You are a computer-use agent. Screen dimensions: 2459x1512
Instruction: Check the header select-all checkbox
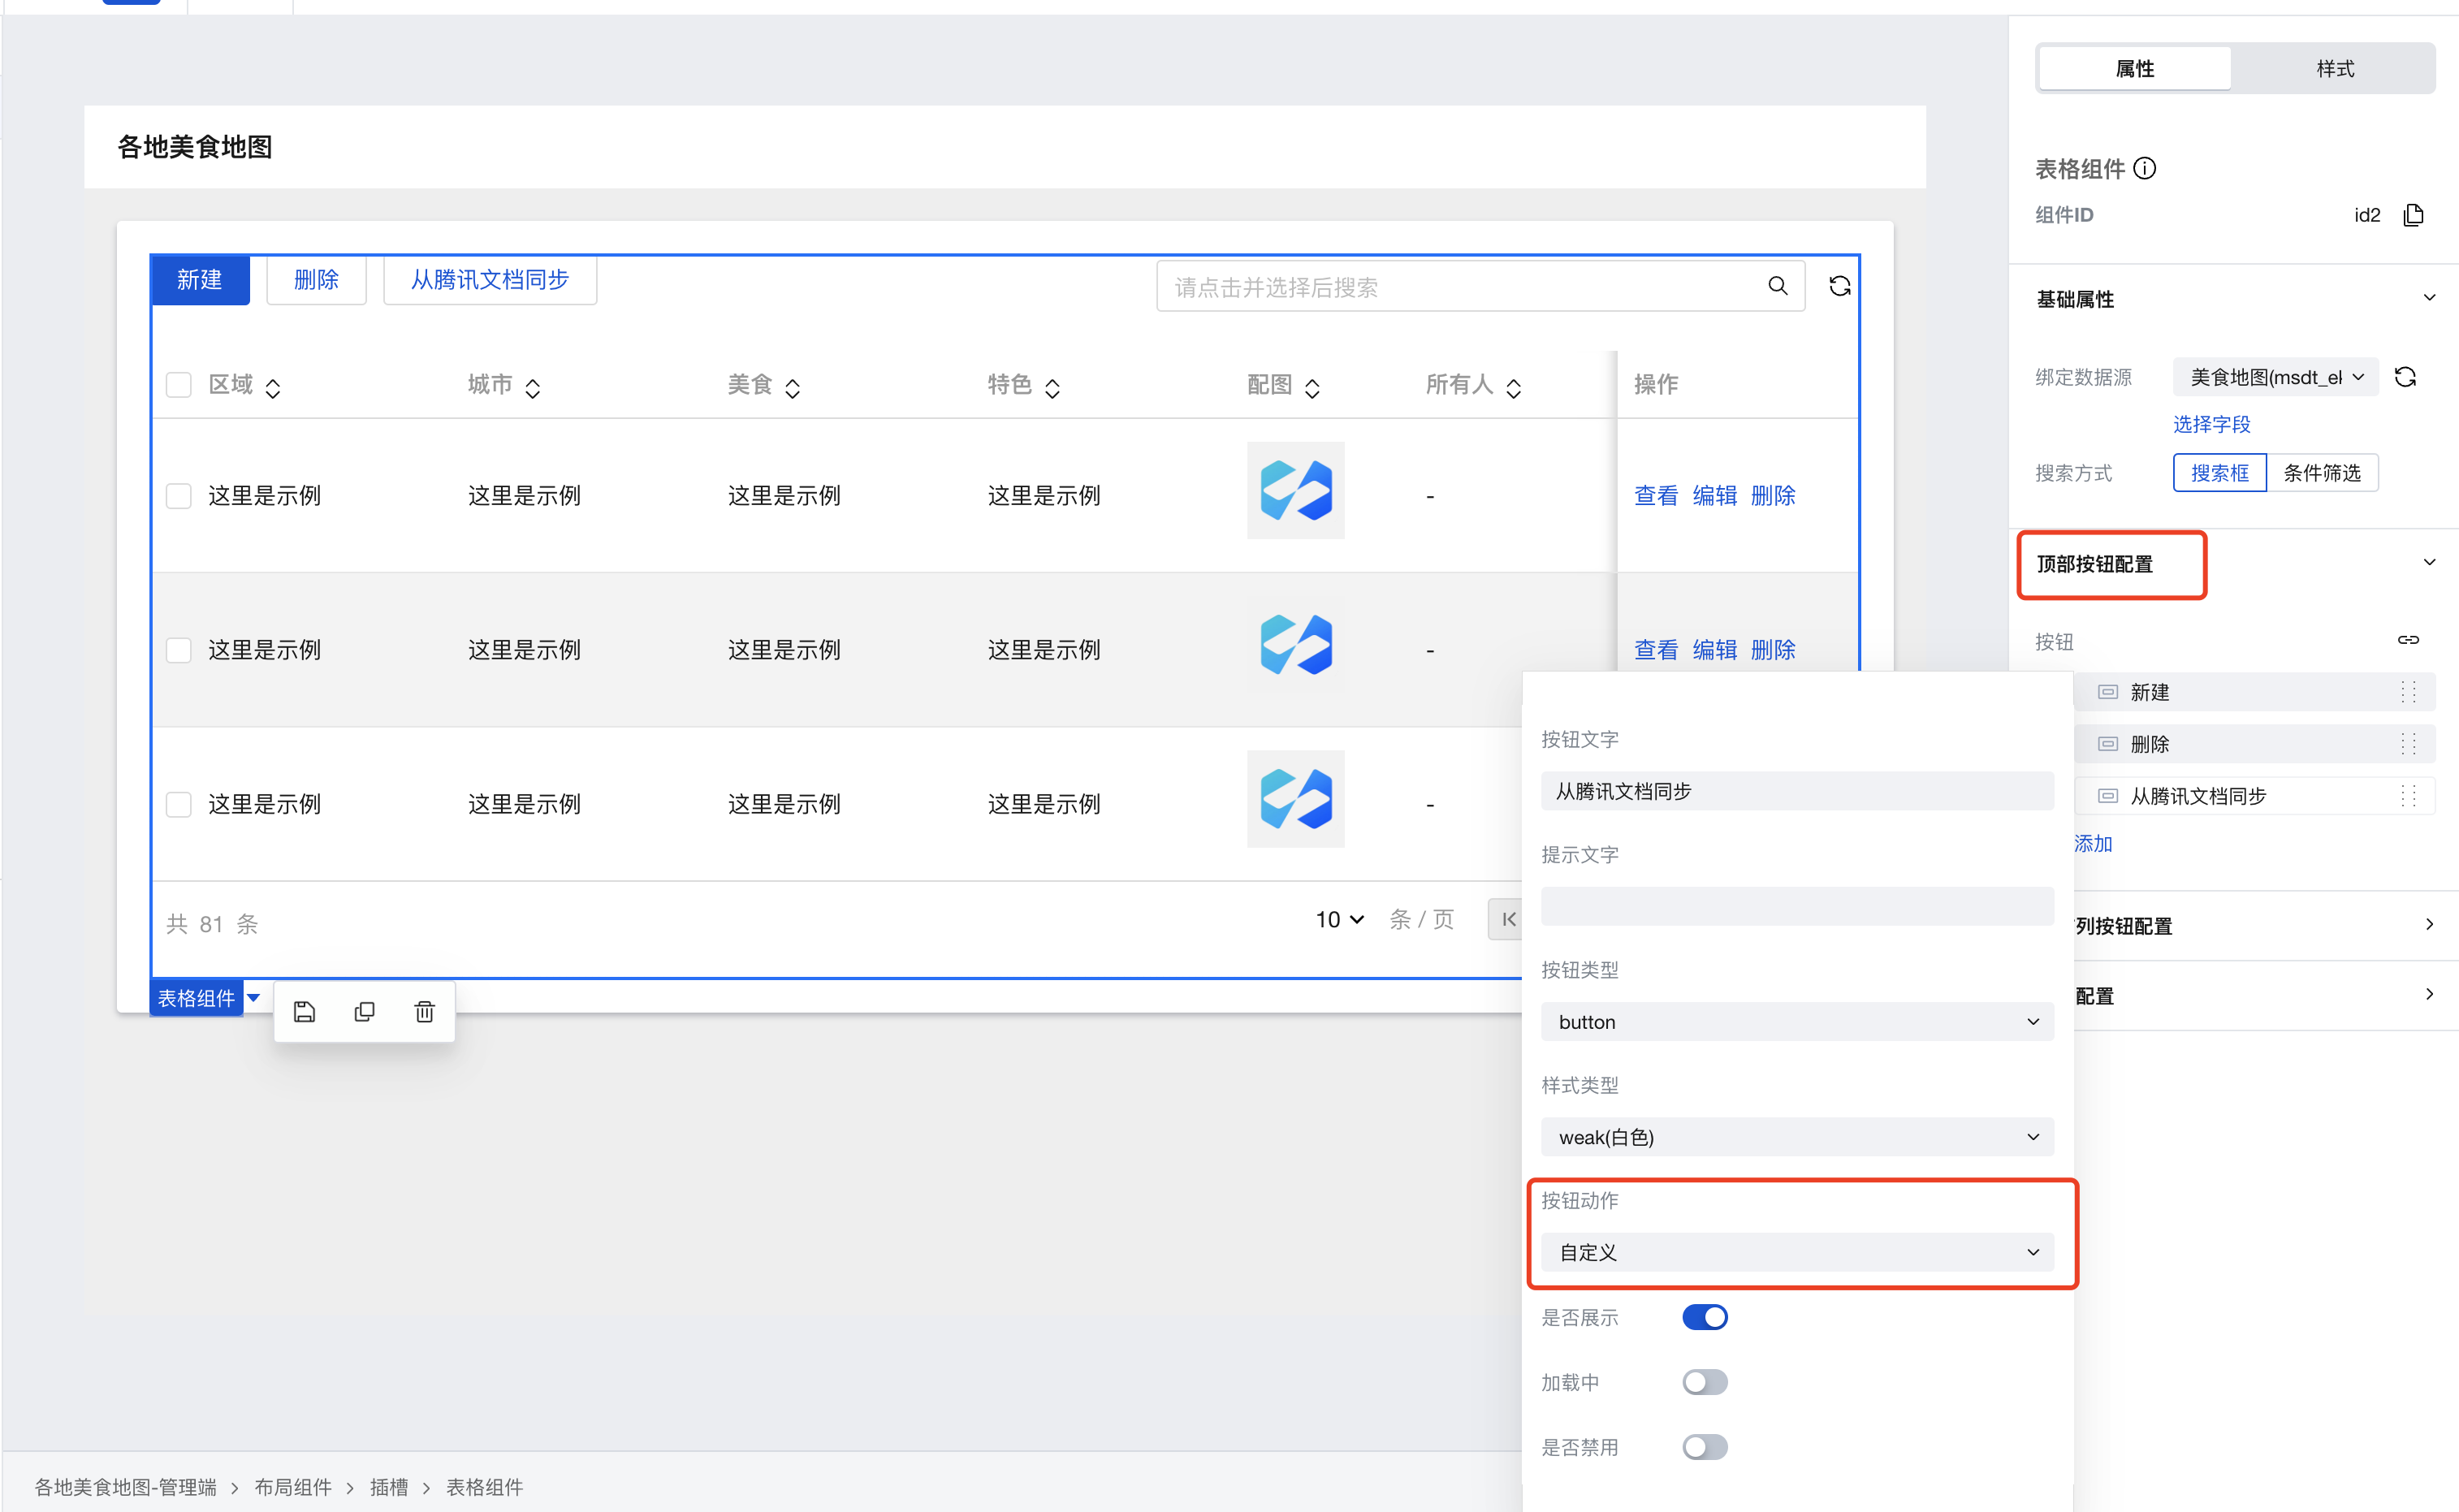179,385
